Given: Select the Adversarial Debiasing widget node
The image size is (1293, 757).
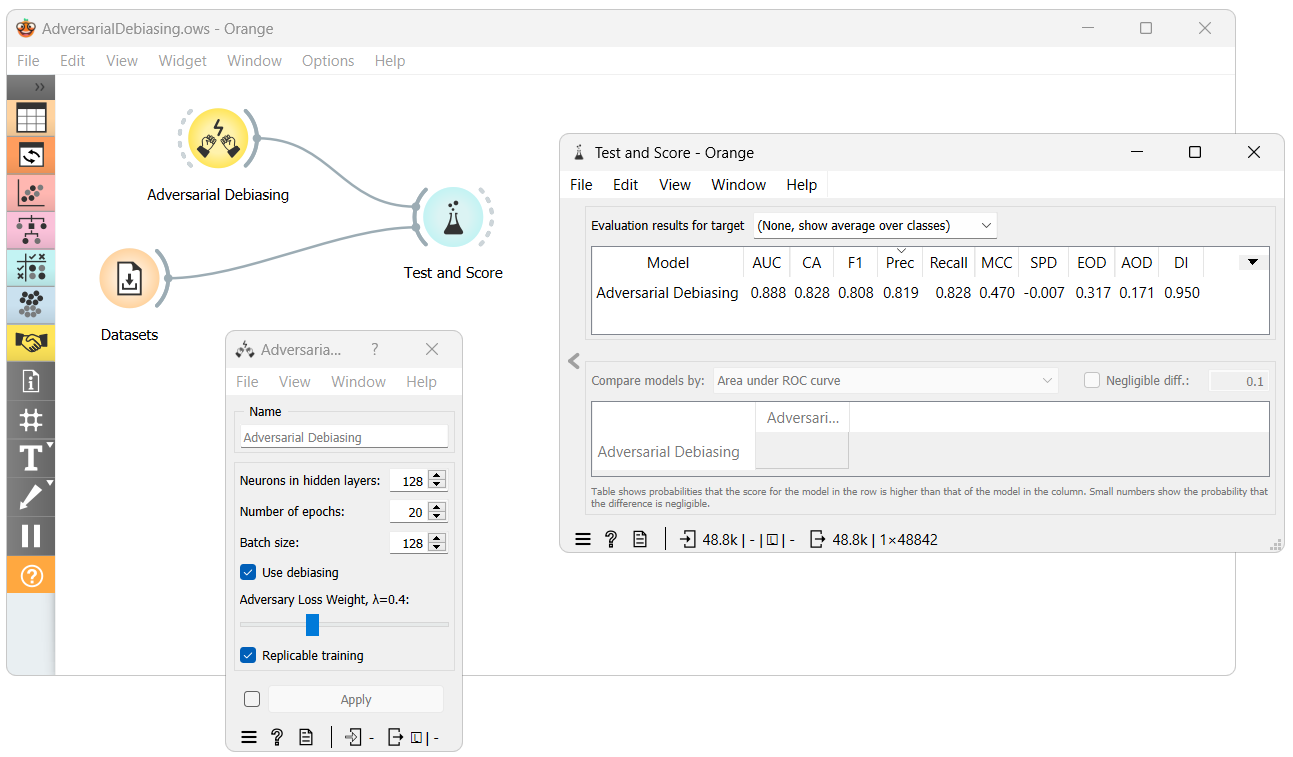Looking at the screenshot, I should click(218, 137).
